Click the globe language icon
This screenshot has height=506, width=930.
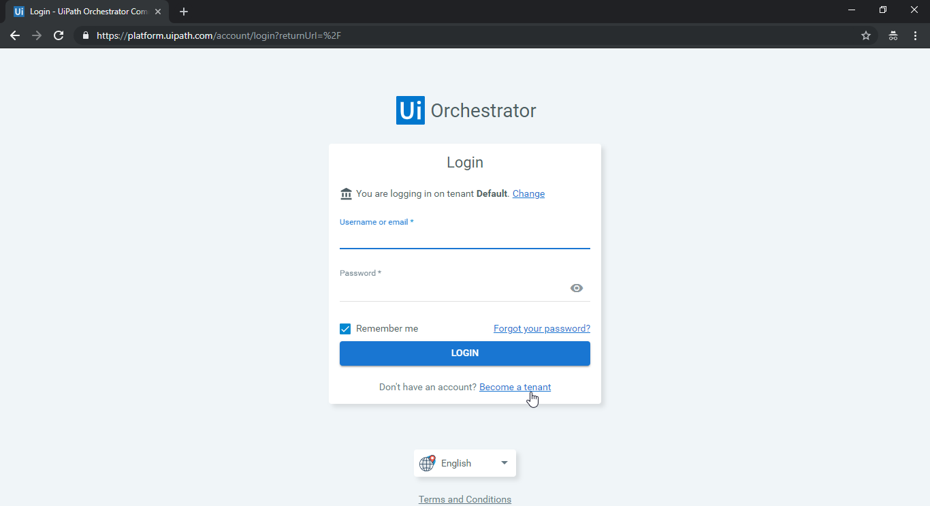pos(427,463)
